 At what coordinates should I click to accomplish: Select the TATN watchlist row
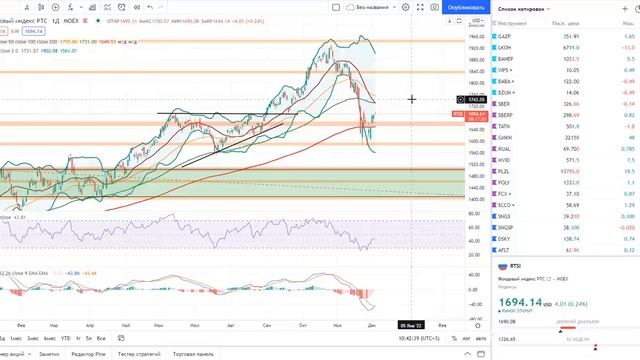566,127
